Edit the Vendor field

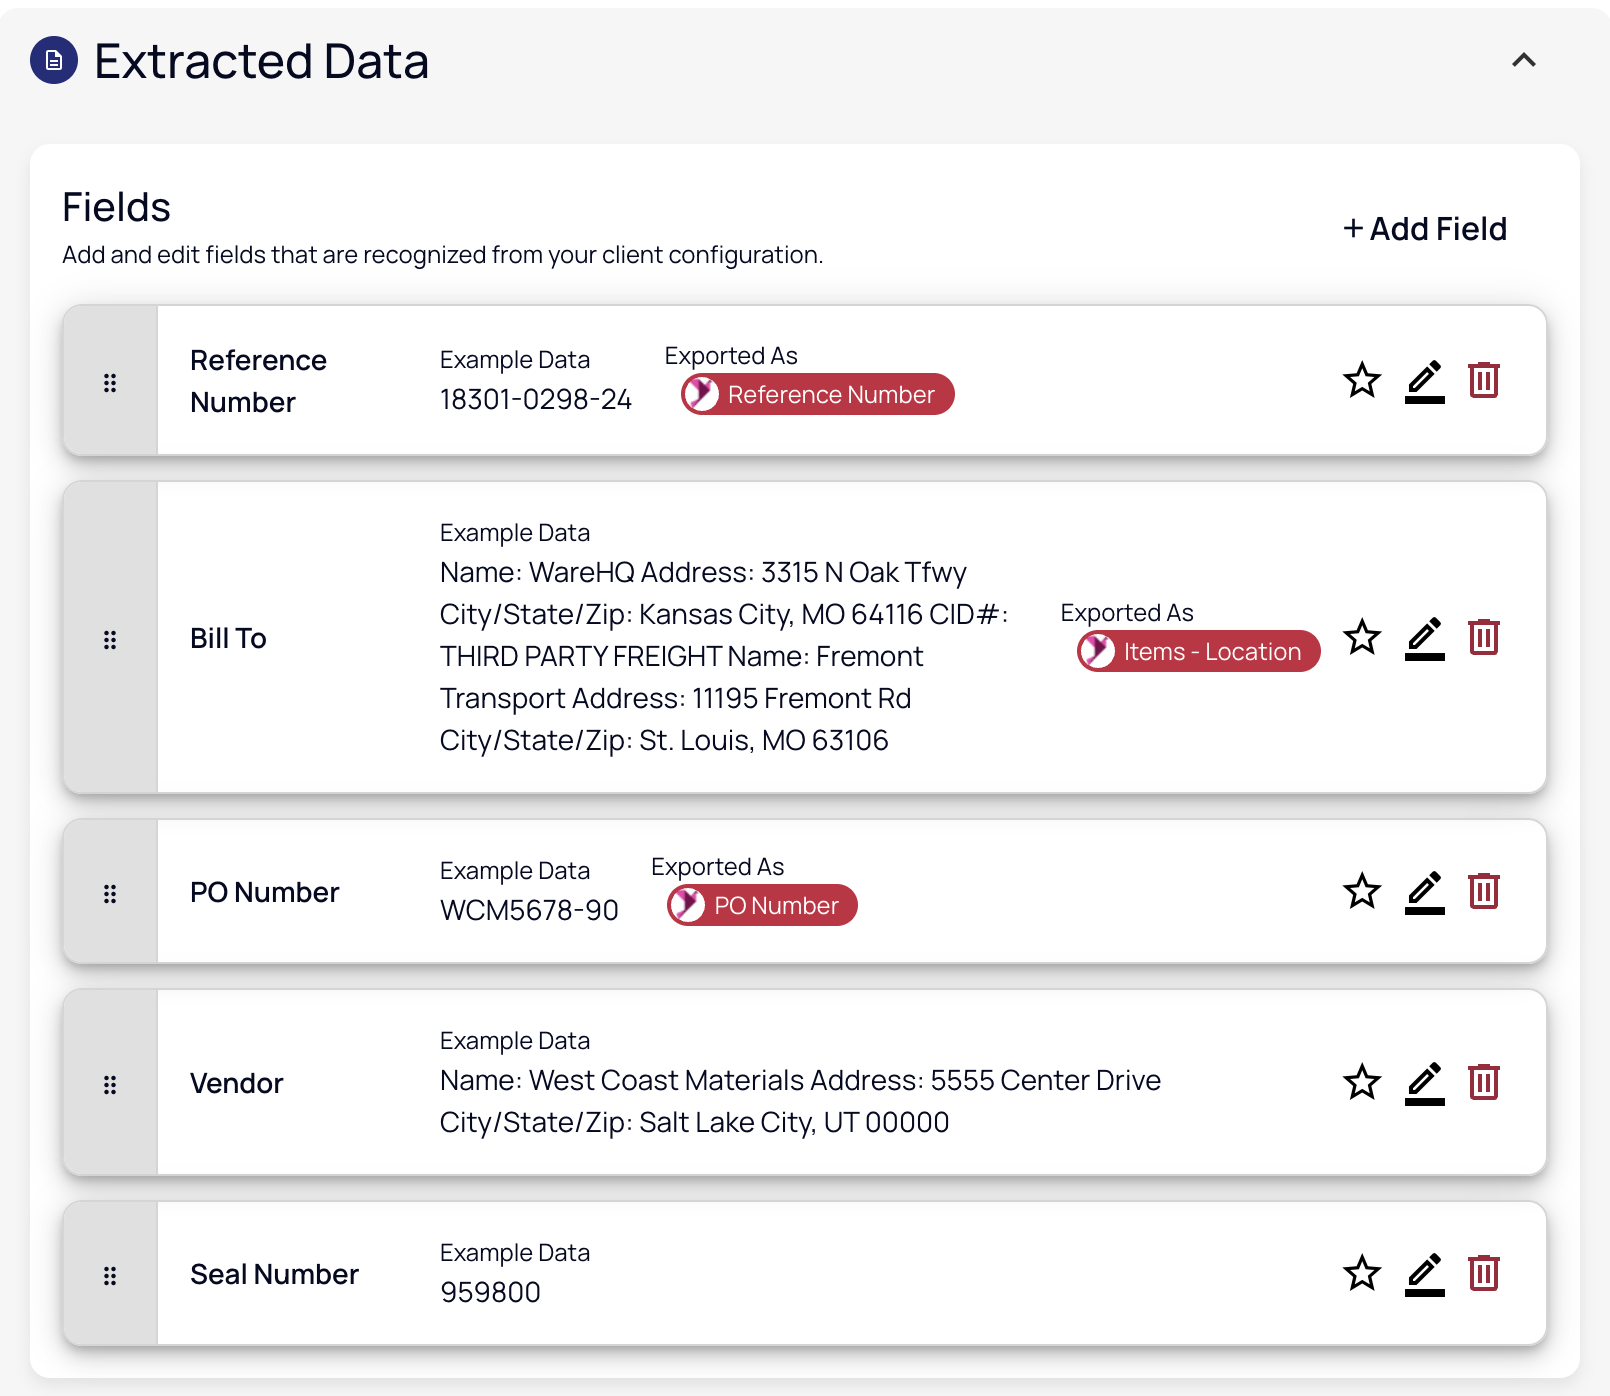[1424, 1083]
